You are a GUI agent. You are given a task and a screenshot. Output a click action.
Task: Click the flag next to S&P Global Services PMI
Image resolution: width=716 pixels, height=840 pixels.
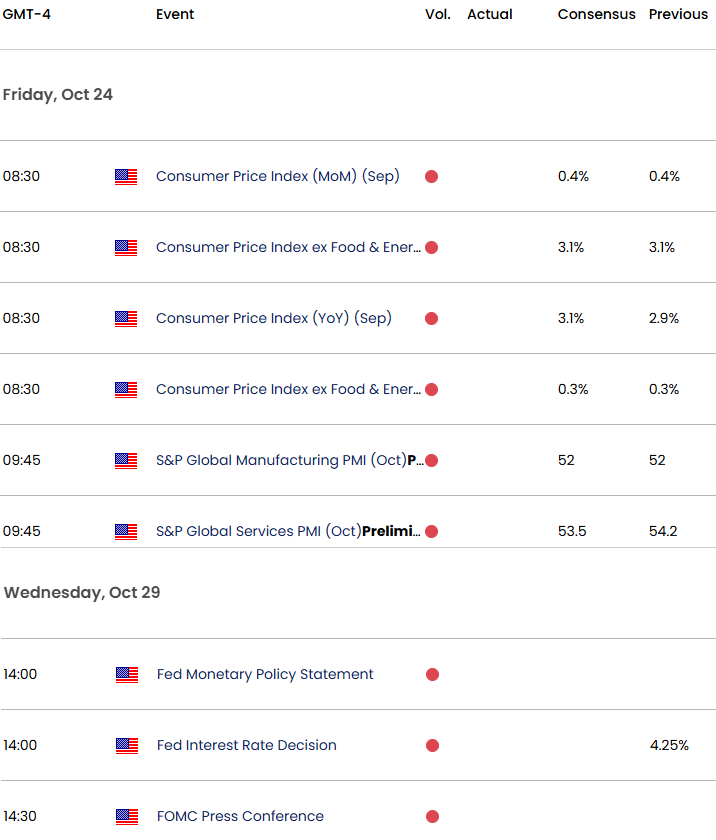click(x=126, y=532)
